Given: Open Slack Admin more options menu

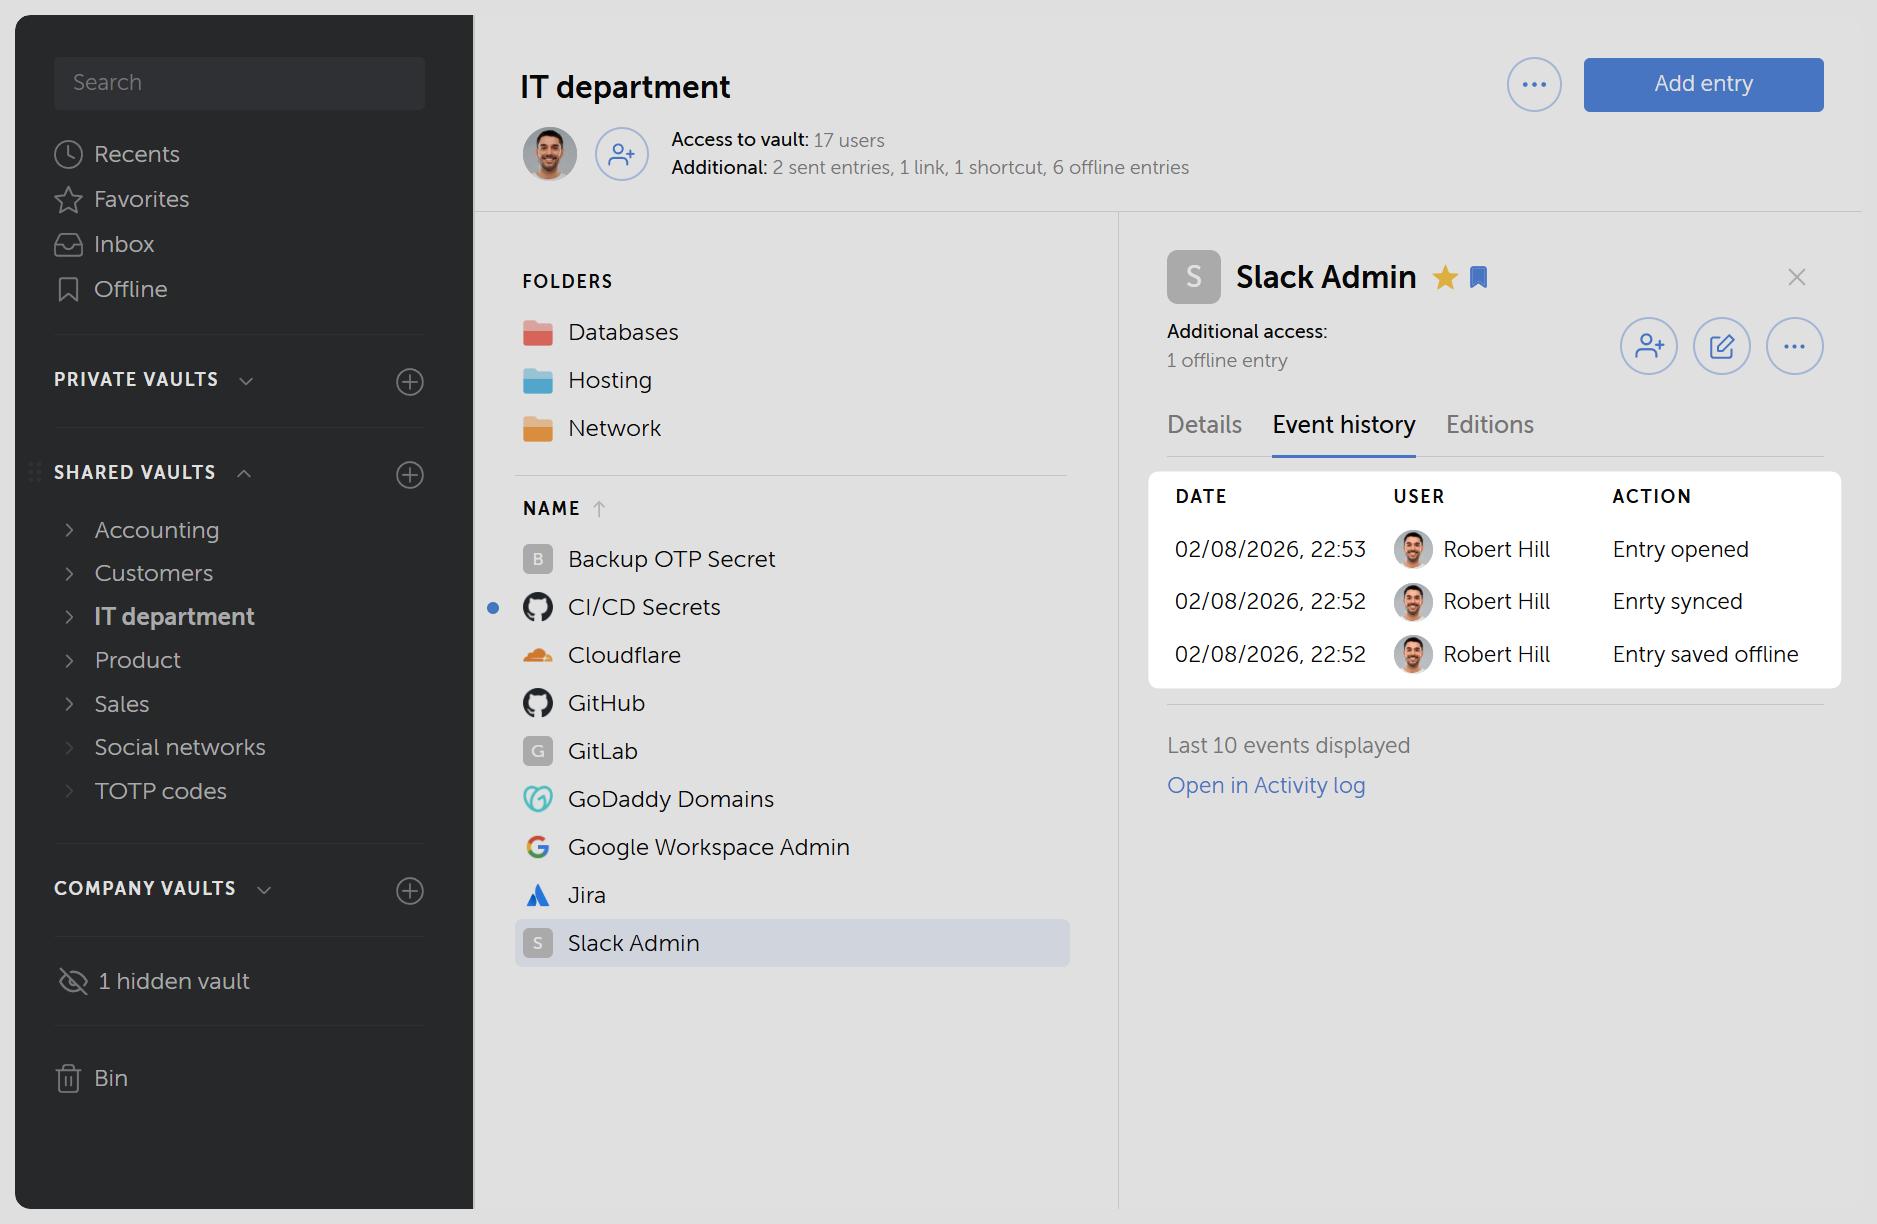Looking at the screenshot, I should click(x=1795, y=346).
